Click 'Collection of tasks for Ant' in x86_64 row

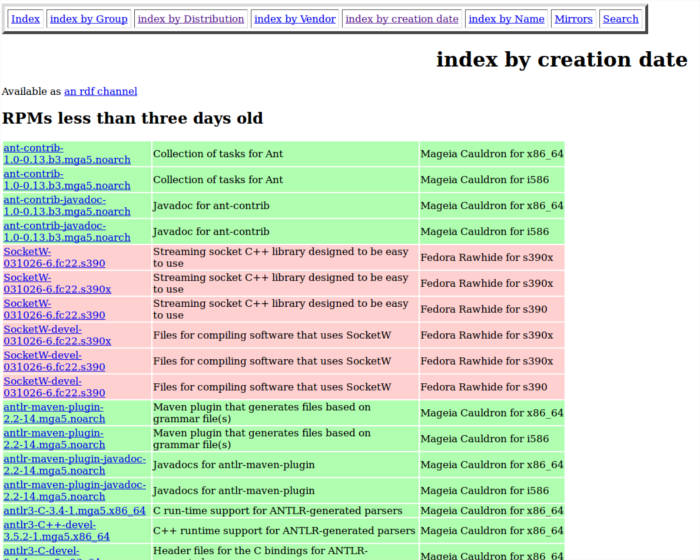coord(218,154)
